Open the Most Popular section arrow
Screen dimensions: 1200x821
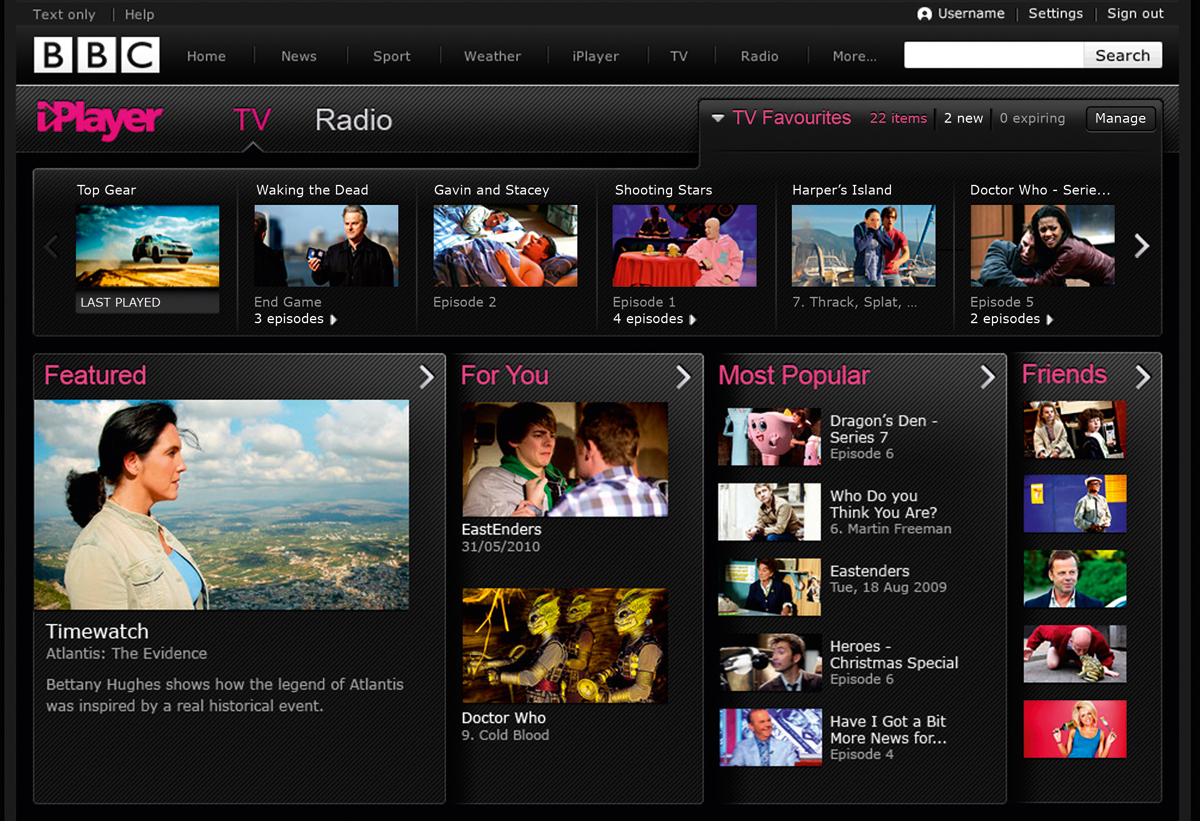(988, 377)
